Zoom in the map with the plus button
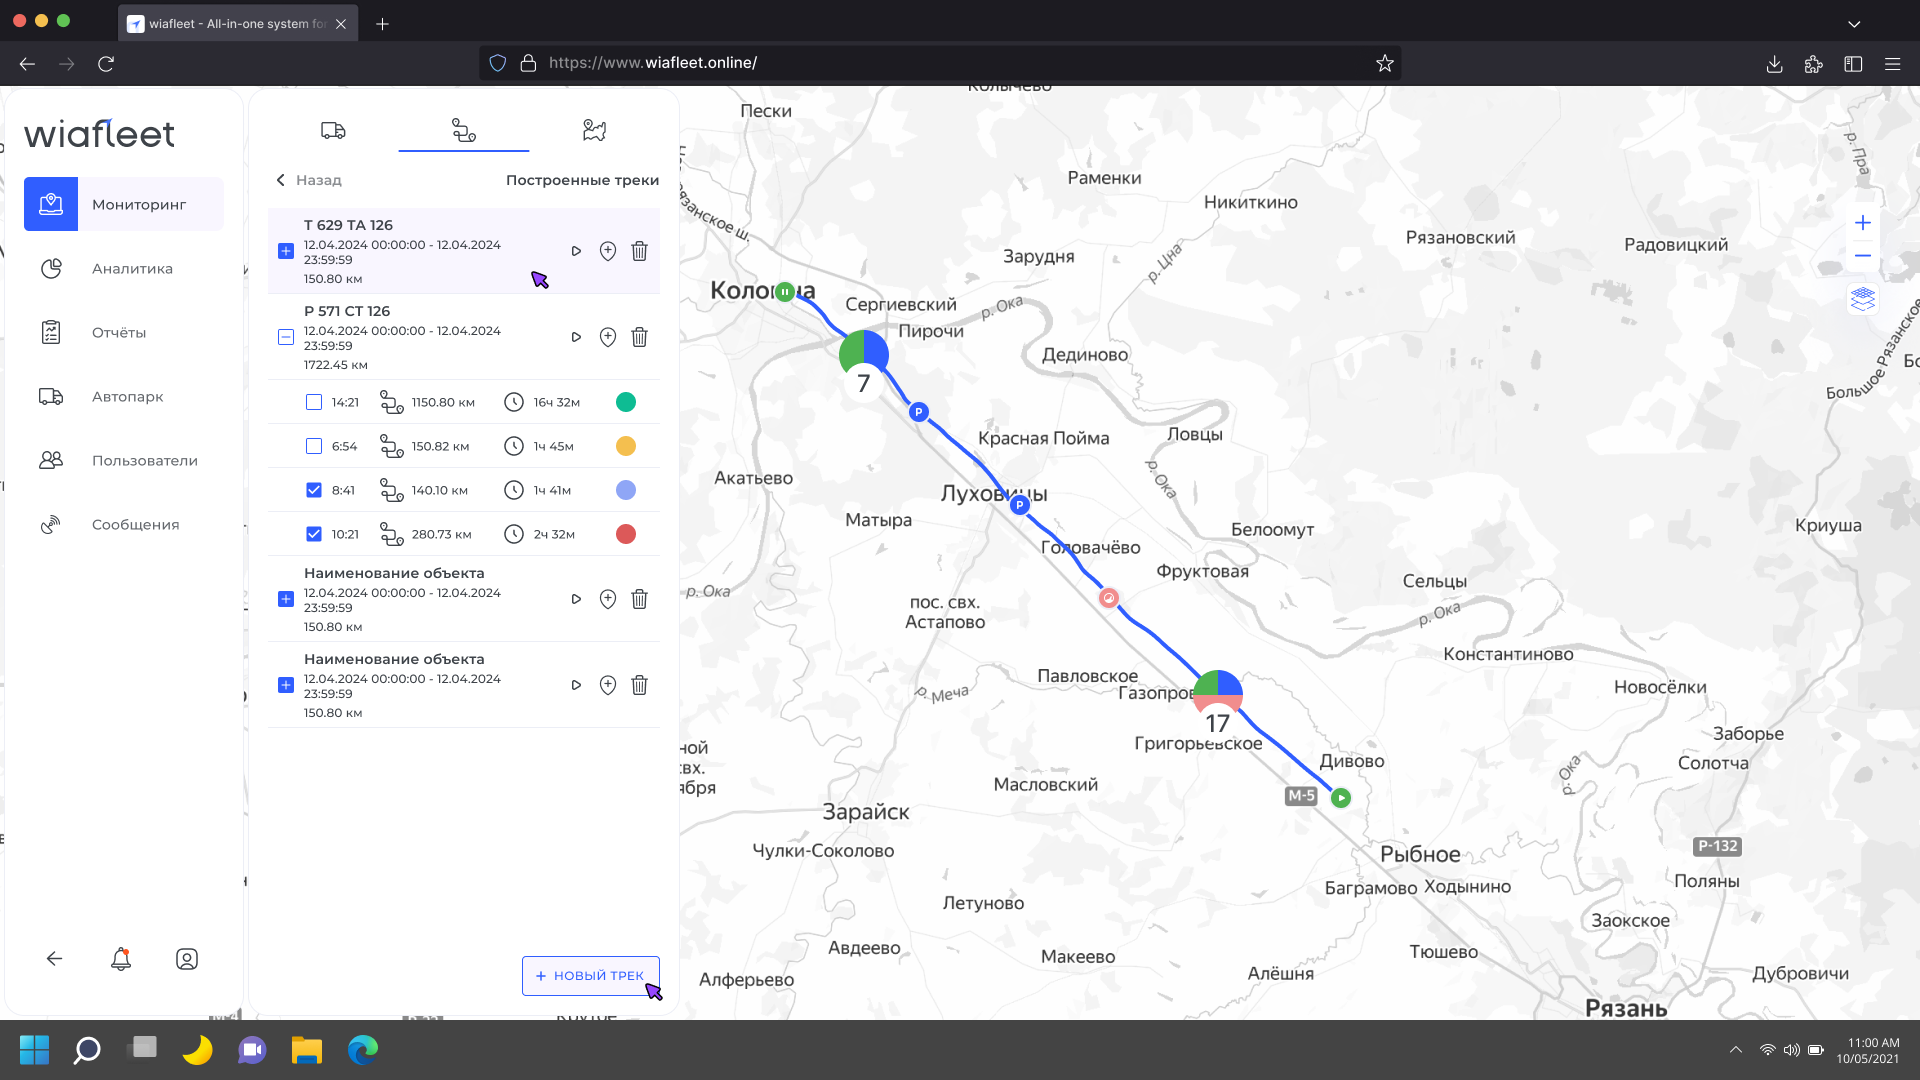Viewport: 1920px width, 1080px height. tap(1862, 223)
